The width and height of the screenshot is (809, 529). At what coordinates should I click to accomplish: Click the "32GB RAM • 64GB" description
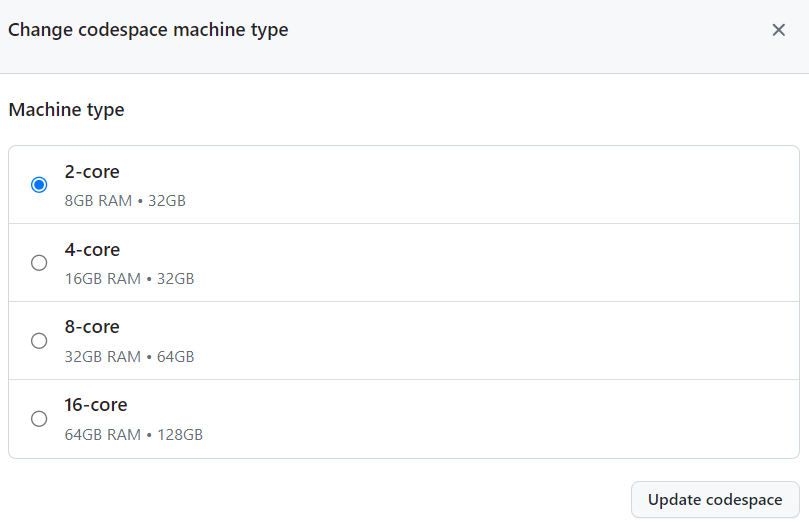[x=129, y=356]
